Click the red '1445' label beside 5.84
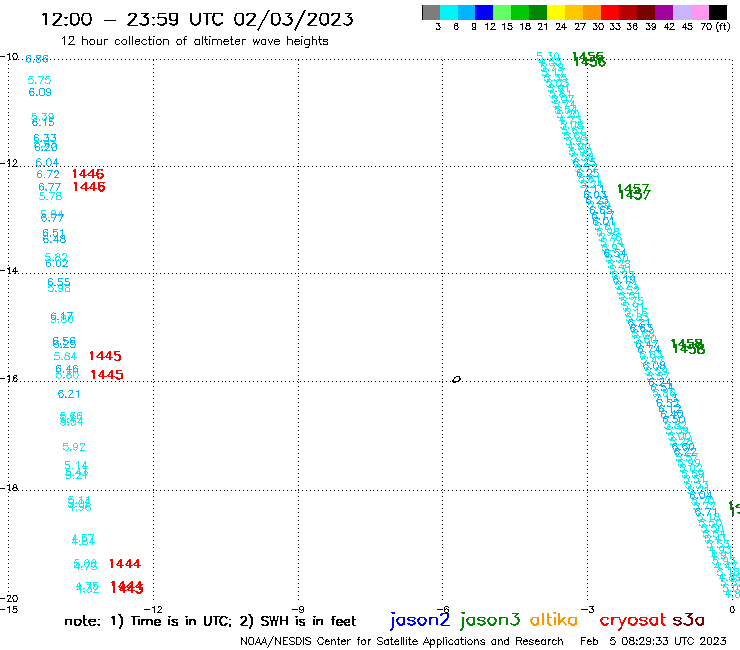The height and width of the screenshot is (650, 740). coord(105,356)
